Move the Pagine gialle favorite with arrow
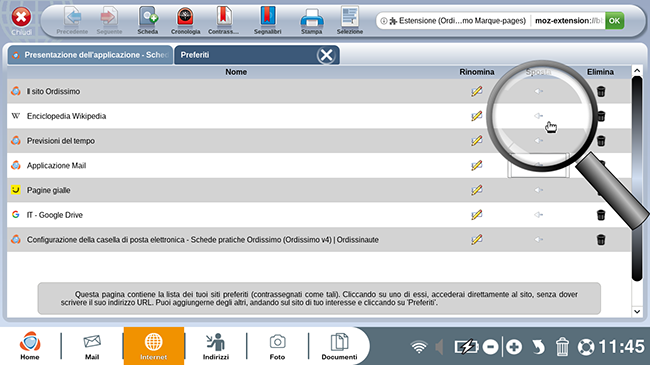Image resolution: width=650 pixels, height=365 pixels. [x=538, y=190]
